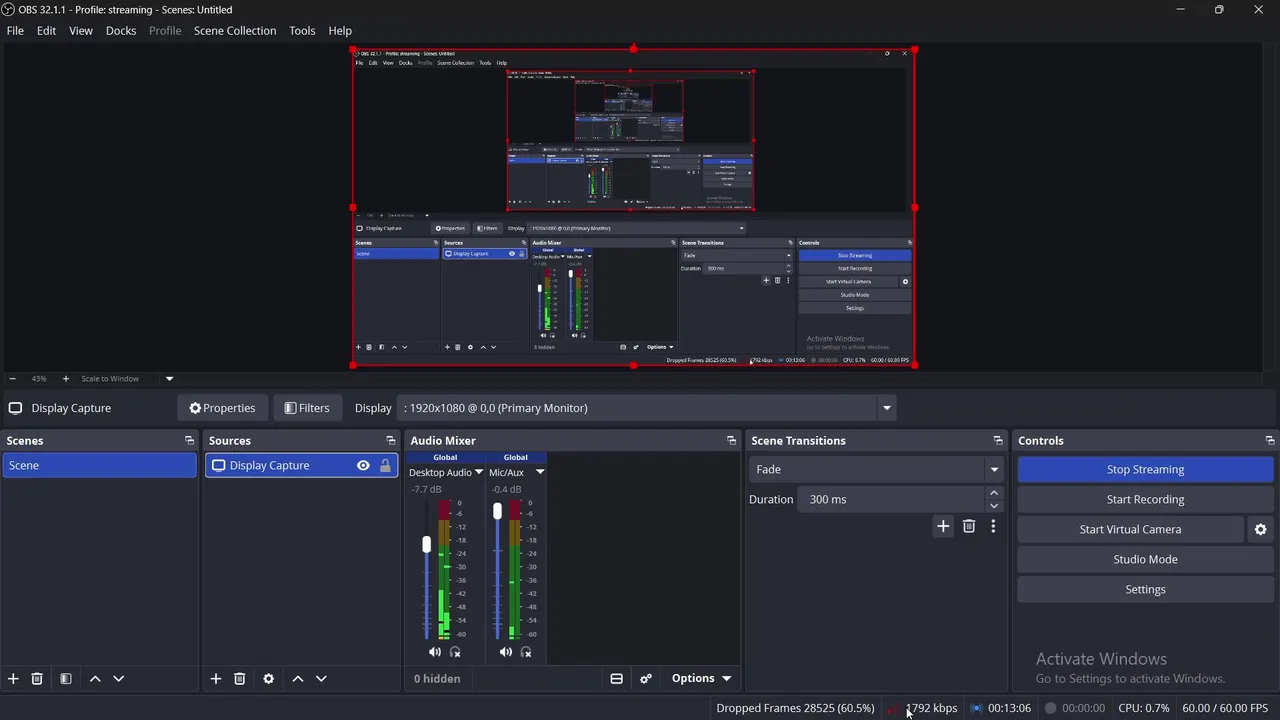Open the View menu
Viewport: 1280px width, 720px height.
[x=81, y=31]
